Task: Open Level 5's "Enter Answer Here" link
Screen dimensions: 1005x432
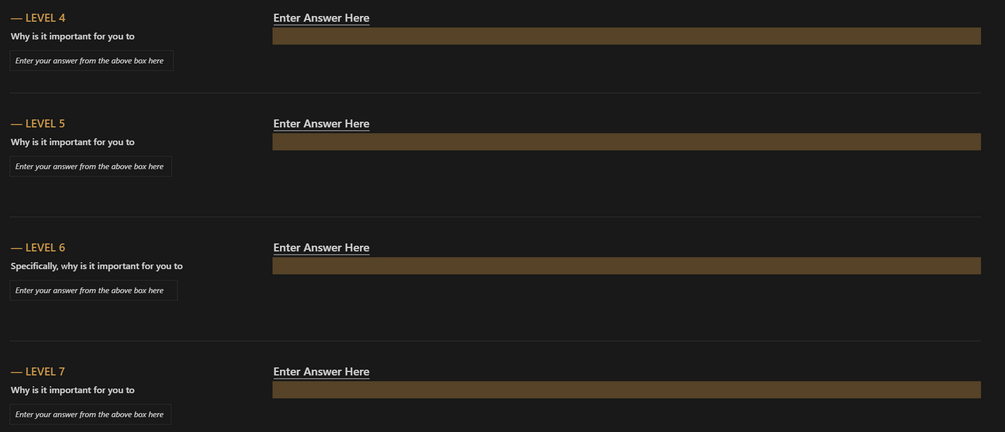Action: [x=321, y=124]
